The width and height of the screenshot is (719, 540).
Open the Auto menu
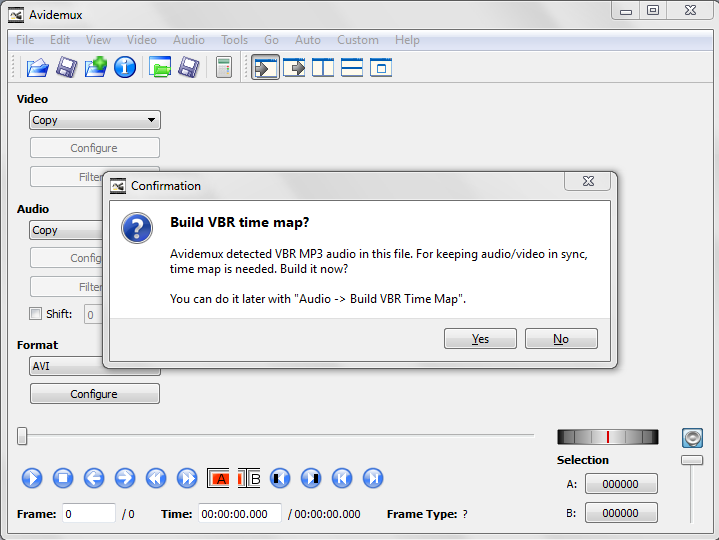(308, 40)
